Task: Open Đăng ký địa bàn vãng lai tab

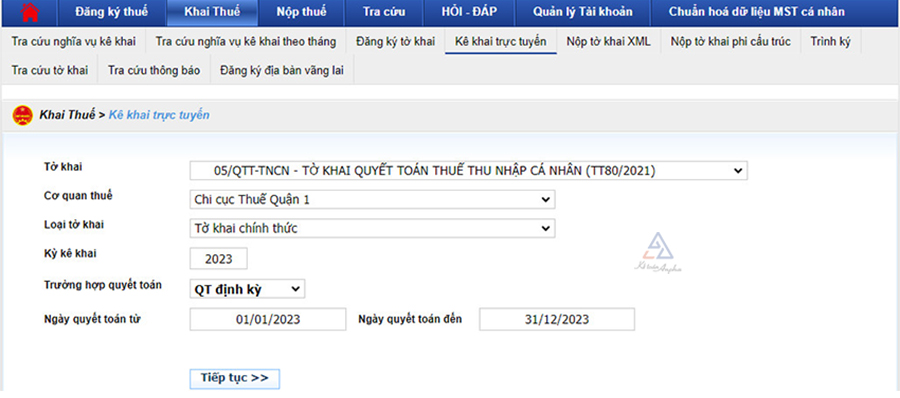Action: coord(282,71)
